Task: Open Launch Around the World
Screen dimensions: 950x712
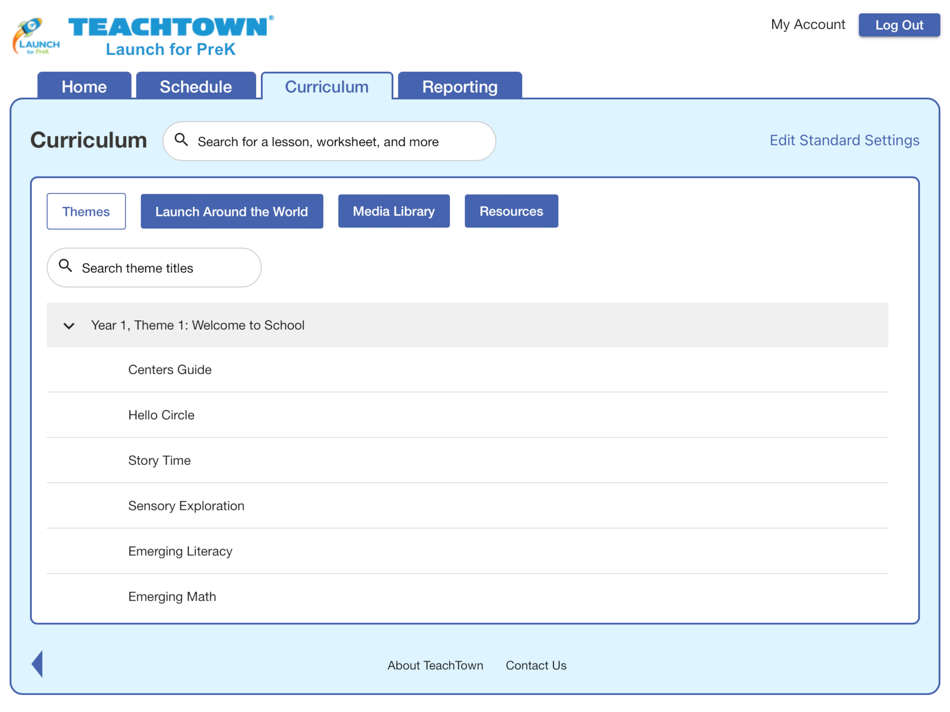Action: click(231, 211)
